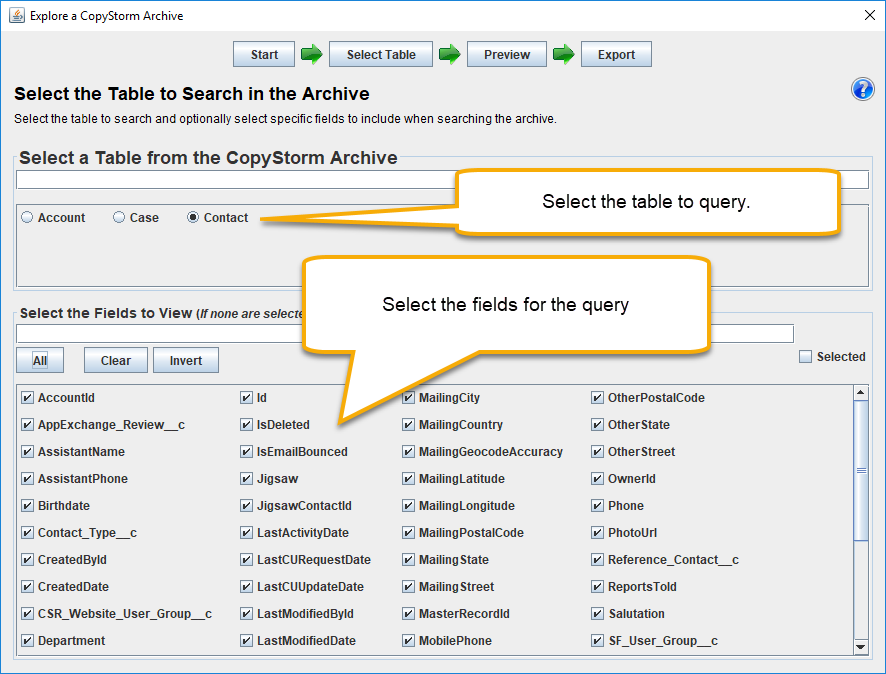886x674 pixels.
Task: Click the Java app icon in title bar
Action: click(x=17, y=15)
